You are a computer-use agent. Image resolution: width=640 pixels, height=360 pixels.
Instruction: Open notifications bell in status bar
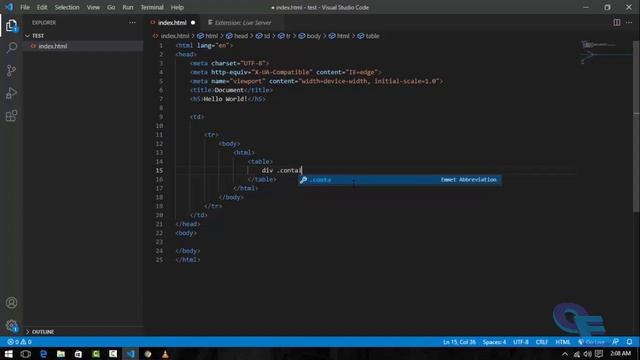click(629, 342)
